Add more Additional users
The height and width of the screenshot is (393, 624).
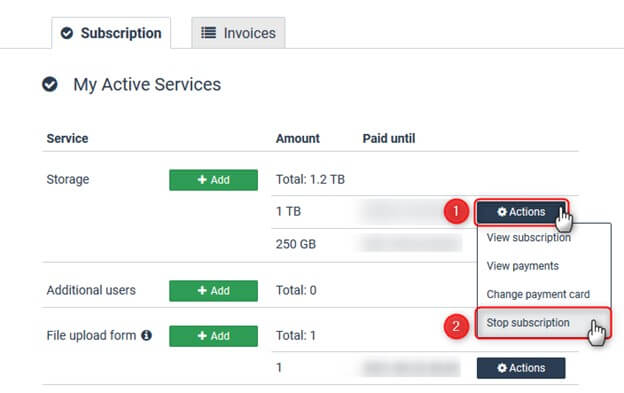213,290
